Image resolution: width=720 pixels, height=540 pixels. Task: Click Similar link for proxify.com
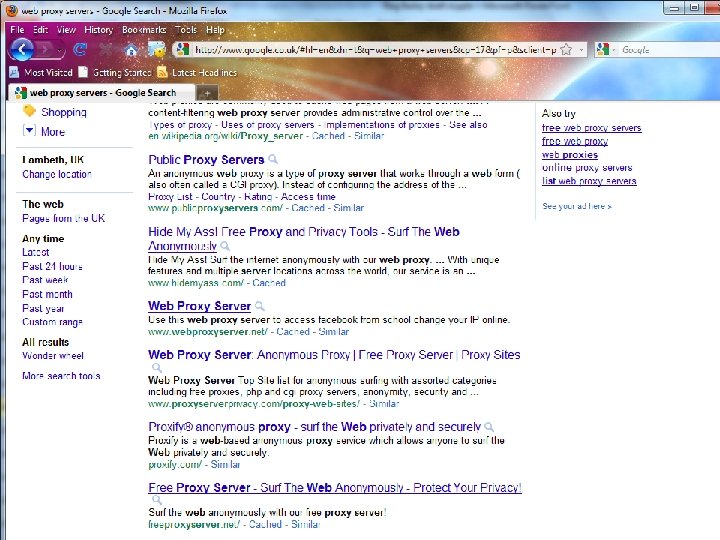(225, 465)
